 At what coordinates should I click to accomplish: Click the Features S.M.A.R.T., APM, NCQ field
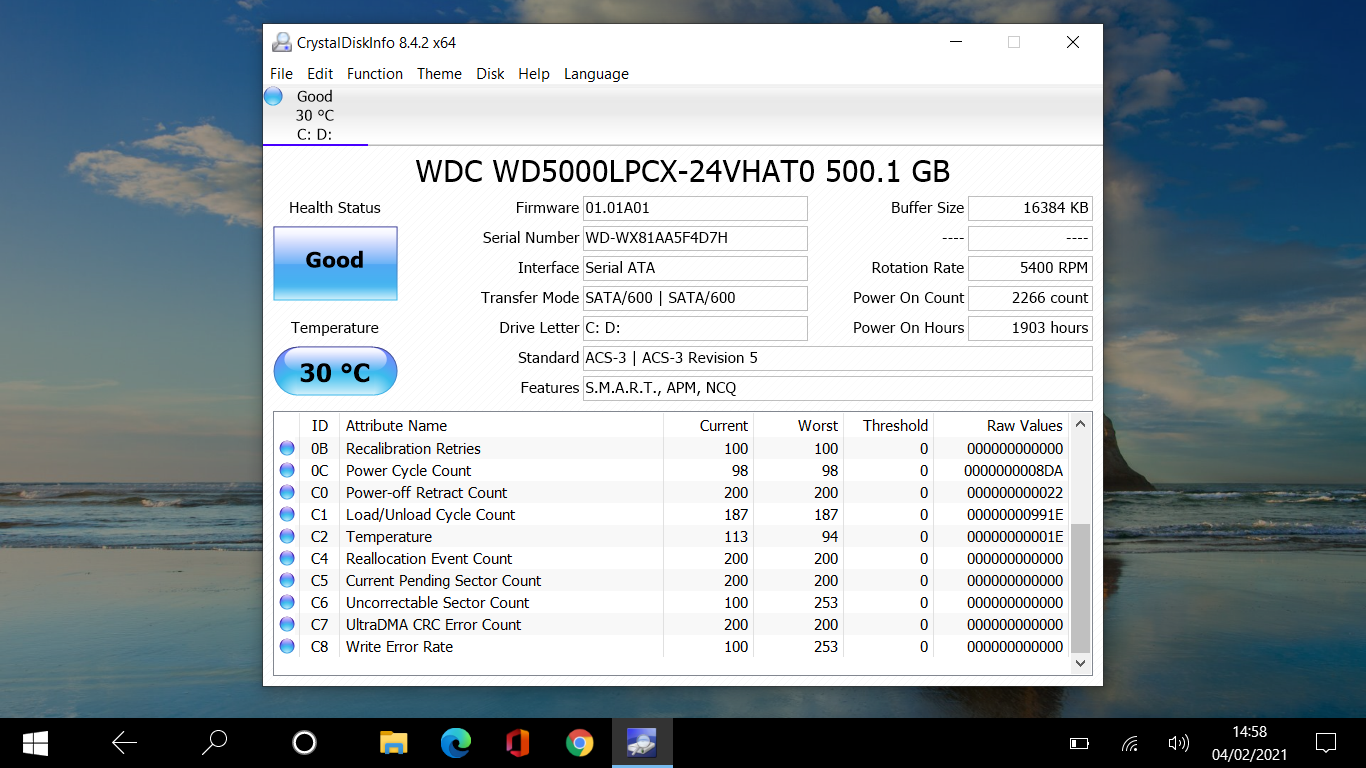[838, 388]
